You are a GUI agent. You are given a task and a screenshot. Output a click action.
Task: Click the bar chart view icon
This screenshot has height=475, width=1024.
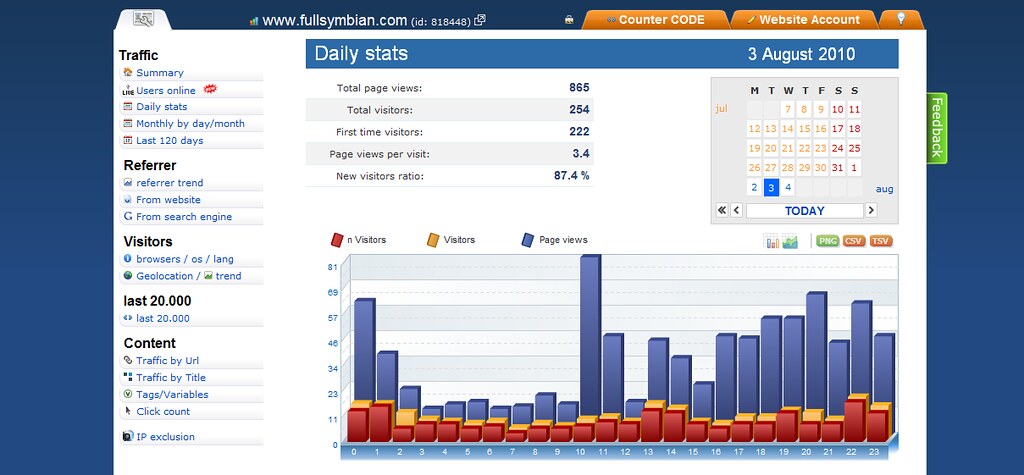(x=771, y=241)
